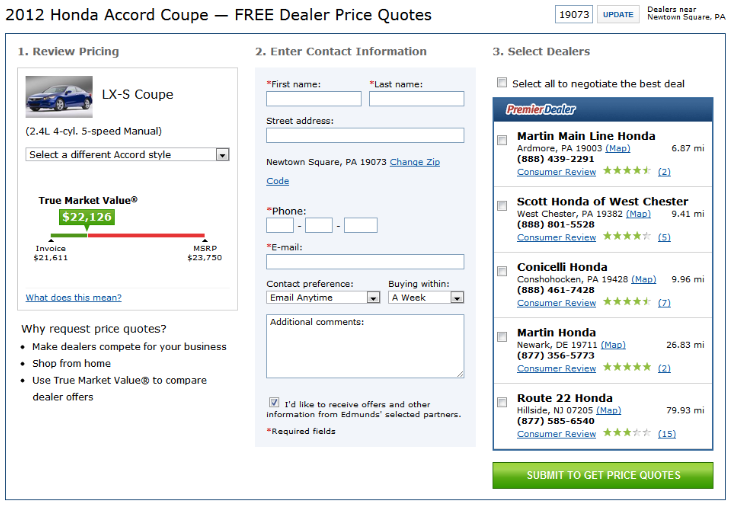The width and height of the screenshot is (731, 505).
Task: Select the Scott Honda of West Chester checkbox
Action: tap(502, 206)
